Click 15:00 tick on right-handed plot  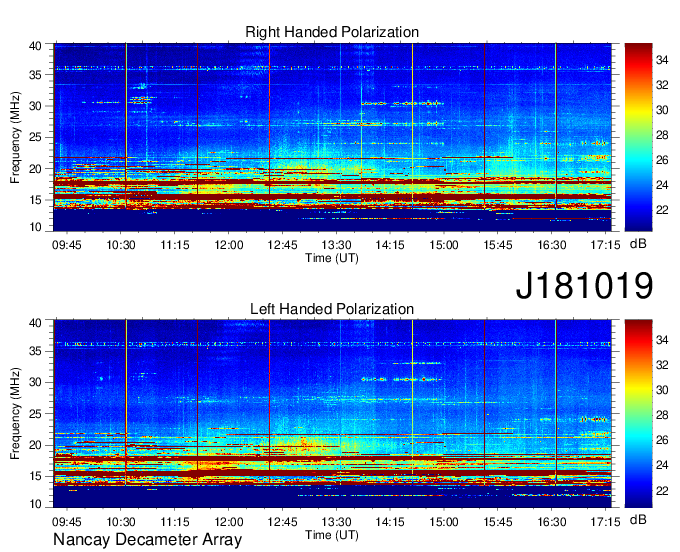pyautogui.click(x=444, y=245)
